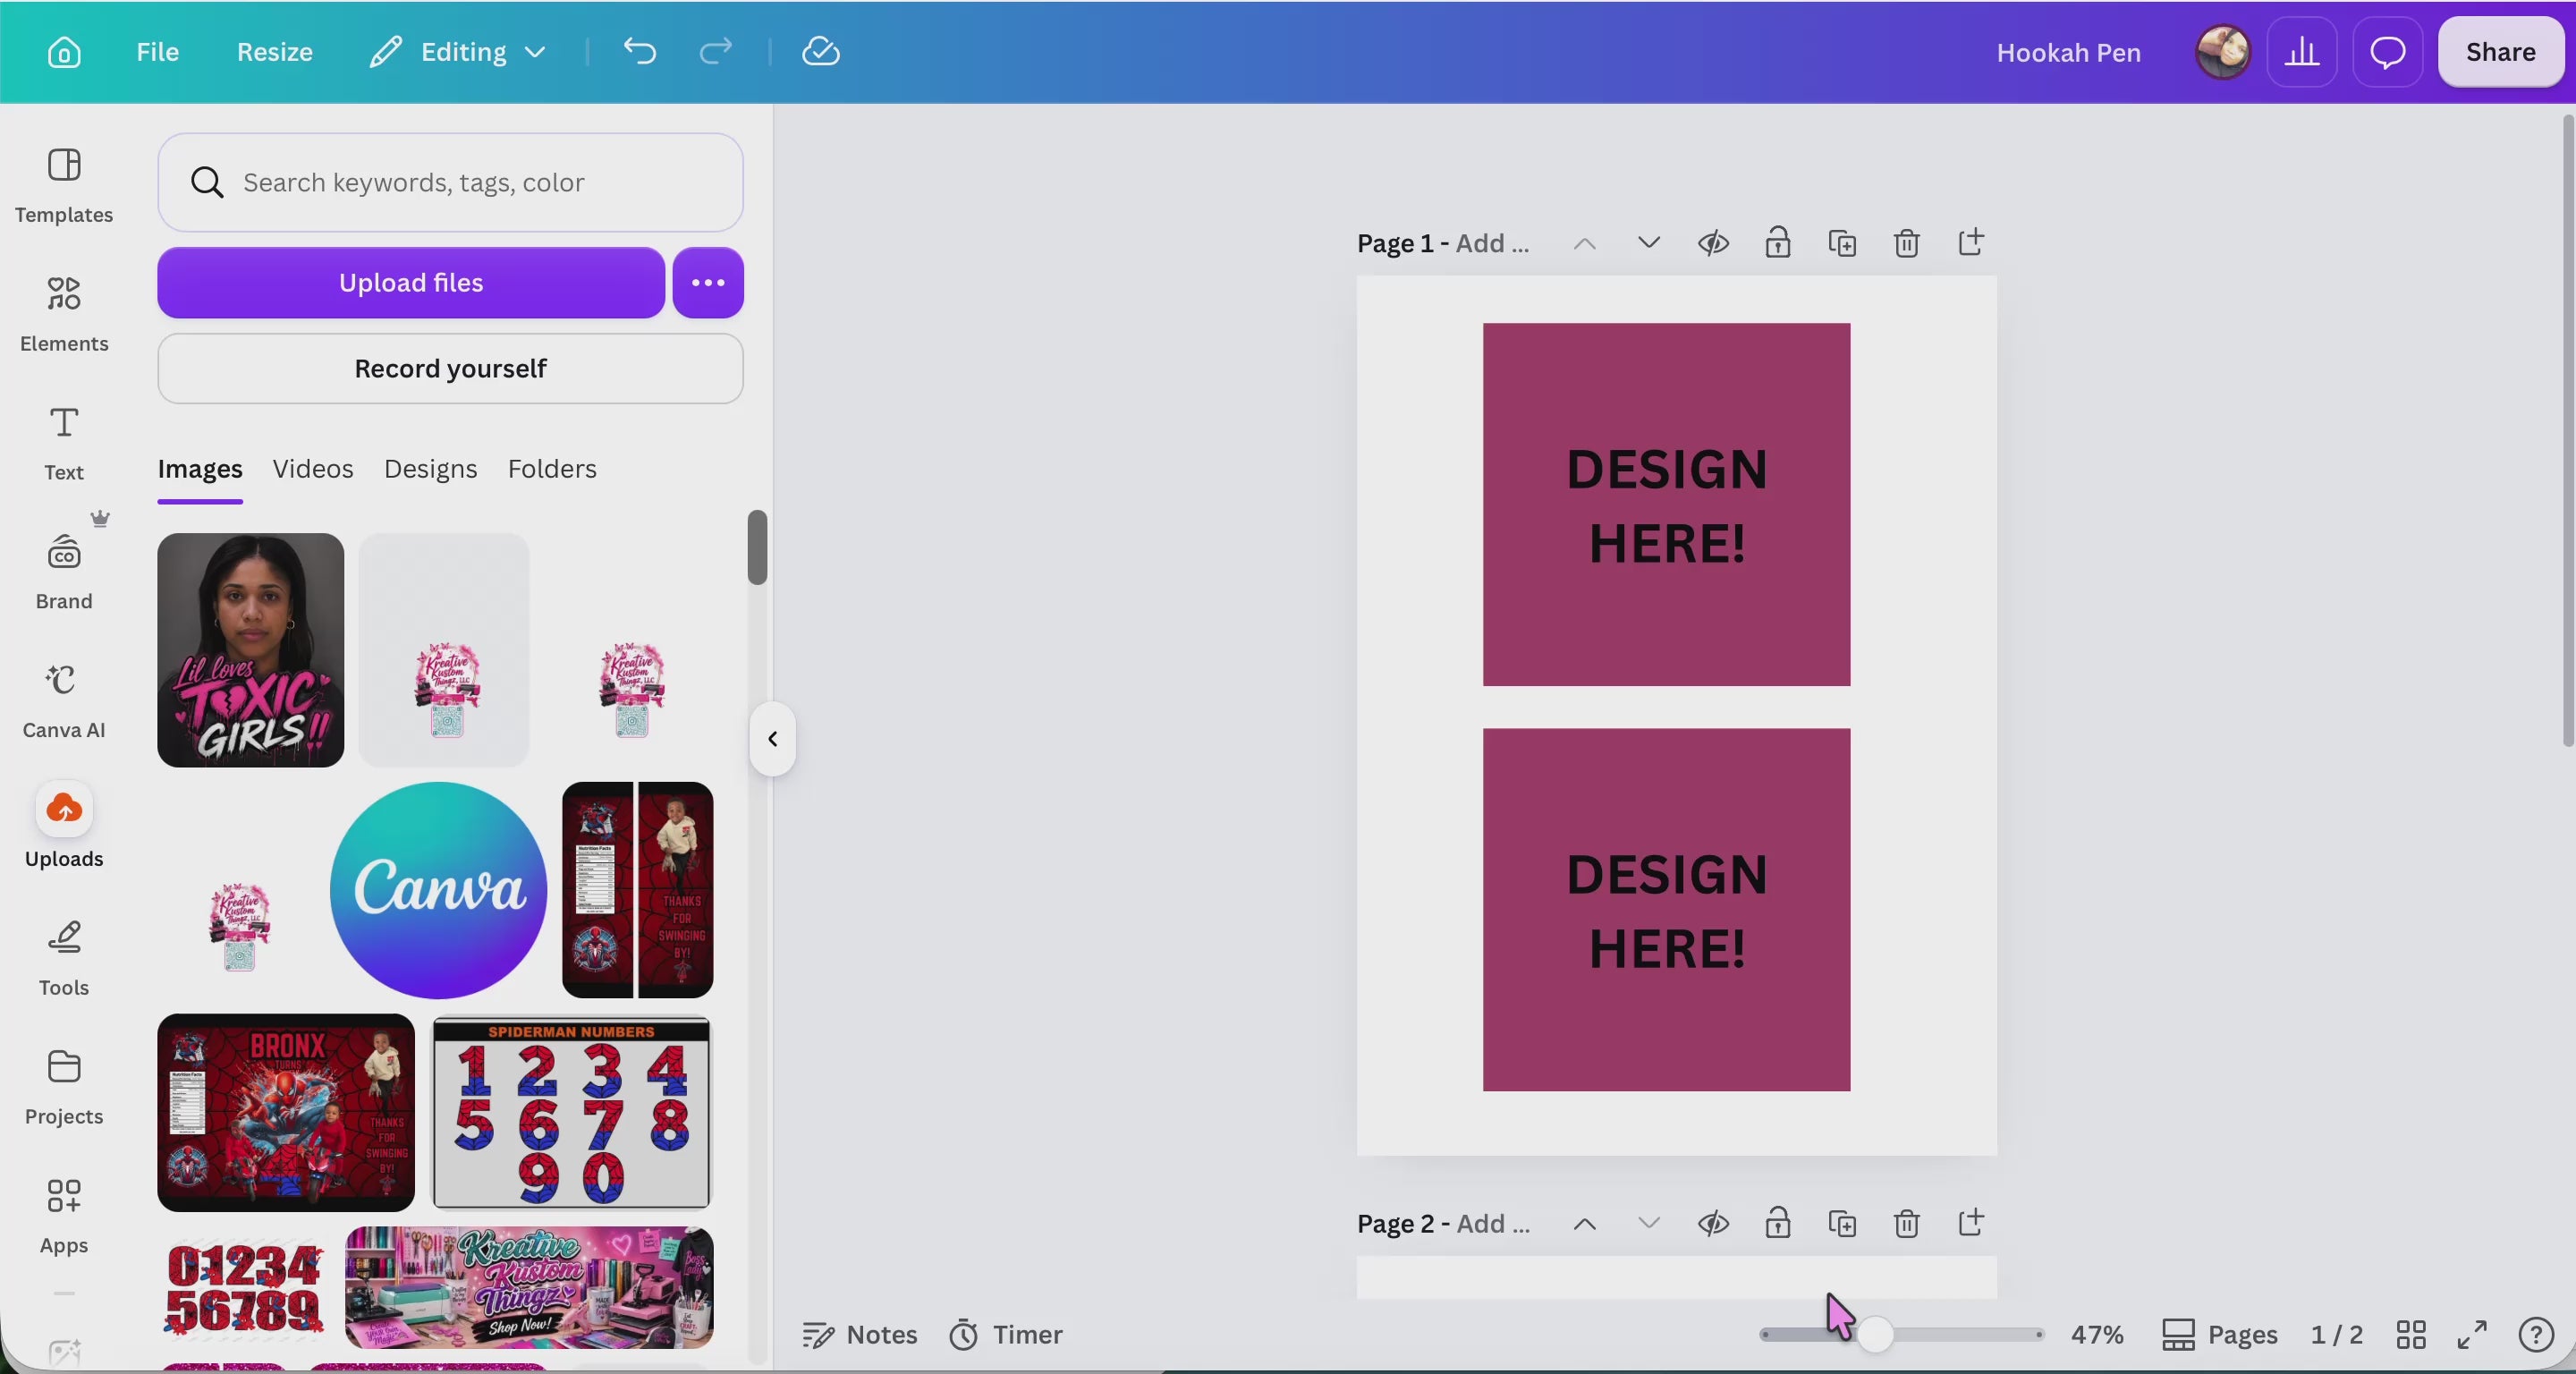Image resolution: width=2576 pixels, height=1374 pixels.
Task: Click the Upload files button
Action: 411,283
